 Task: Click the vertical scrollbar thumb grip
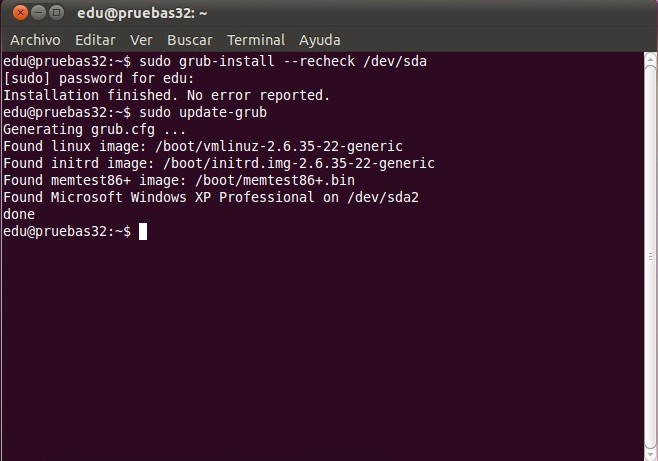coord(650,256)
